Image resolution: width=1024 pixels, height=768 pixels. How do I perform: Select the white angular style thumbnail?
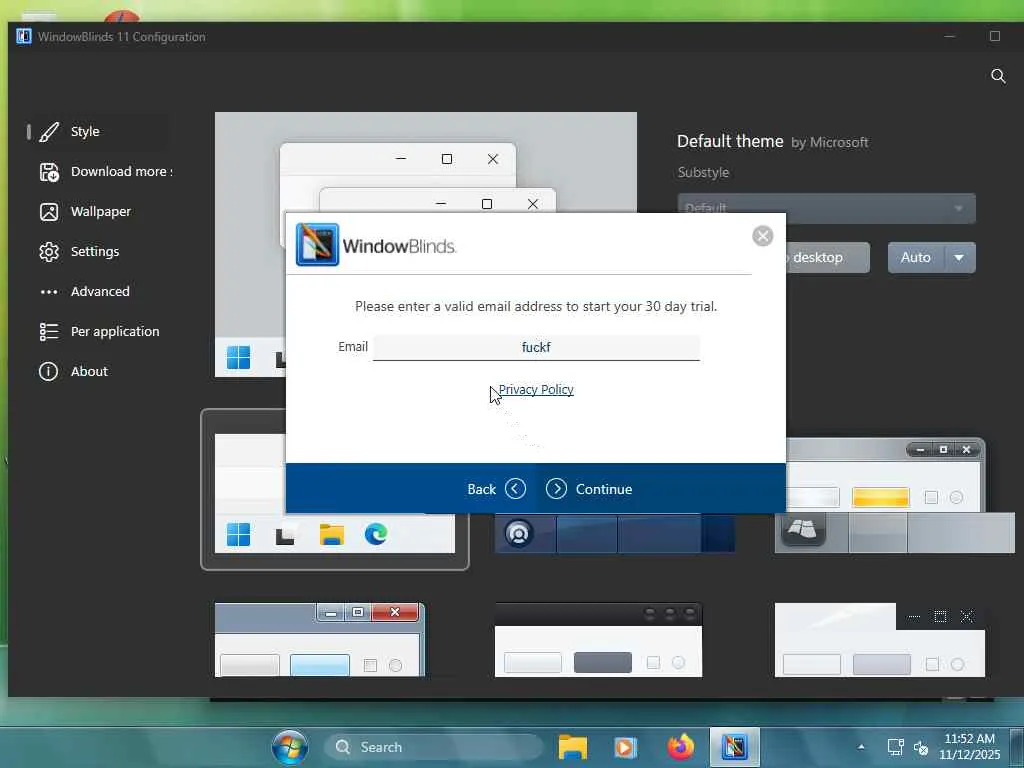[x=879, y=639]
